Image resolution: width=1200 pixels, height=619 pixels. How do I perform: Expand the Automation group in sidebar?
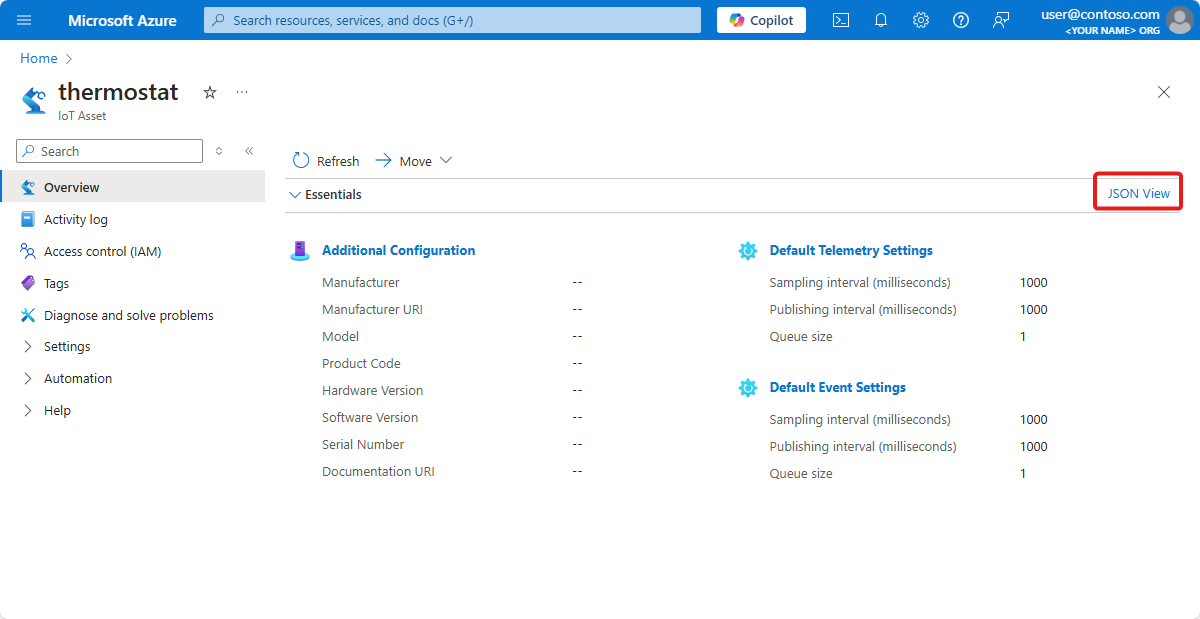click(28, 379)
